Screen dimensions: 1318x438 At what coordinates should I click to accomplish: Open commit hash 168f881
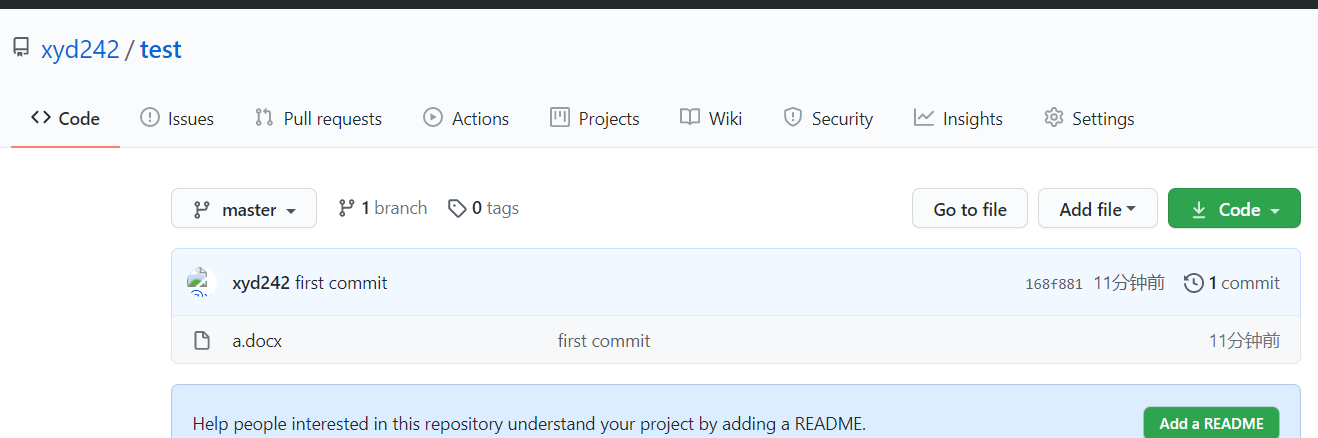tap(1054, 284)
